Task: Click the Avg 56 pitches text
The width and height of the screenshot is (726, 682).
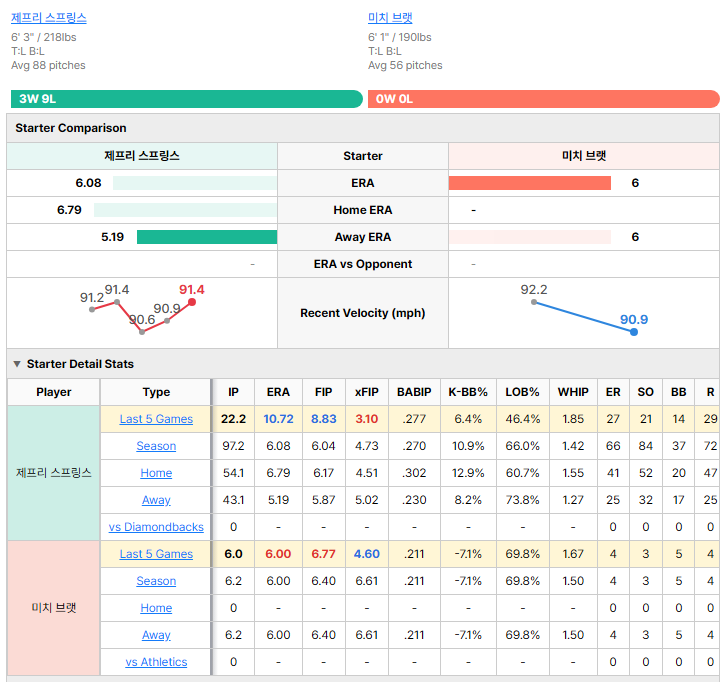Action: pos(405,65)
